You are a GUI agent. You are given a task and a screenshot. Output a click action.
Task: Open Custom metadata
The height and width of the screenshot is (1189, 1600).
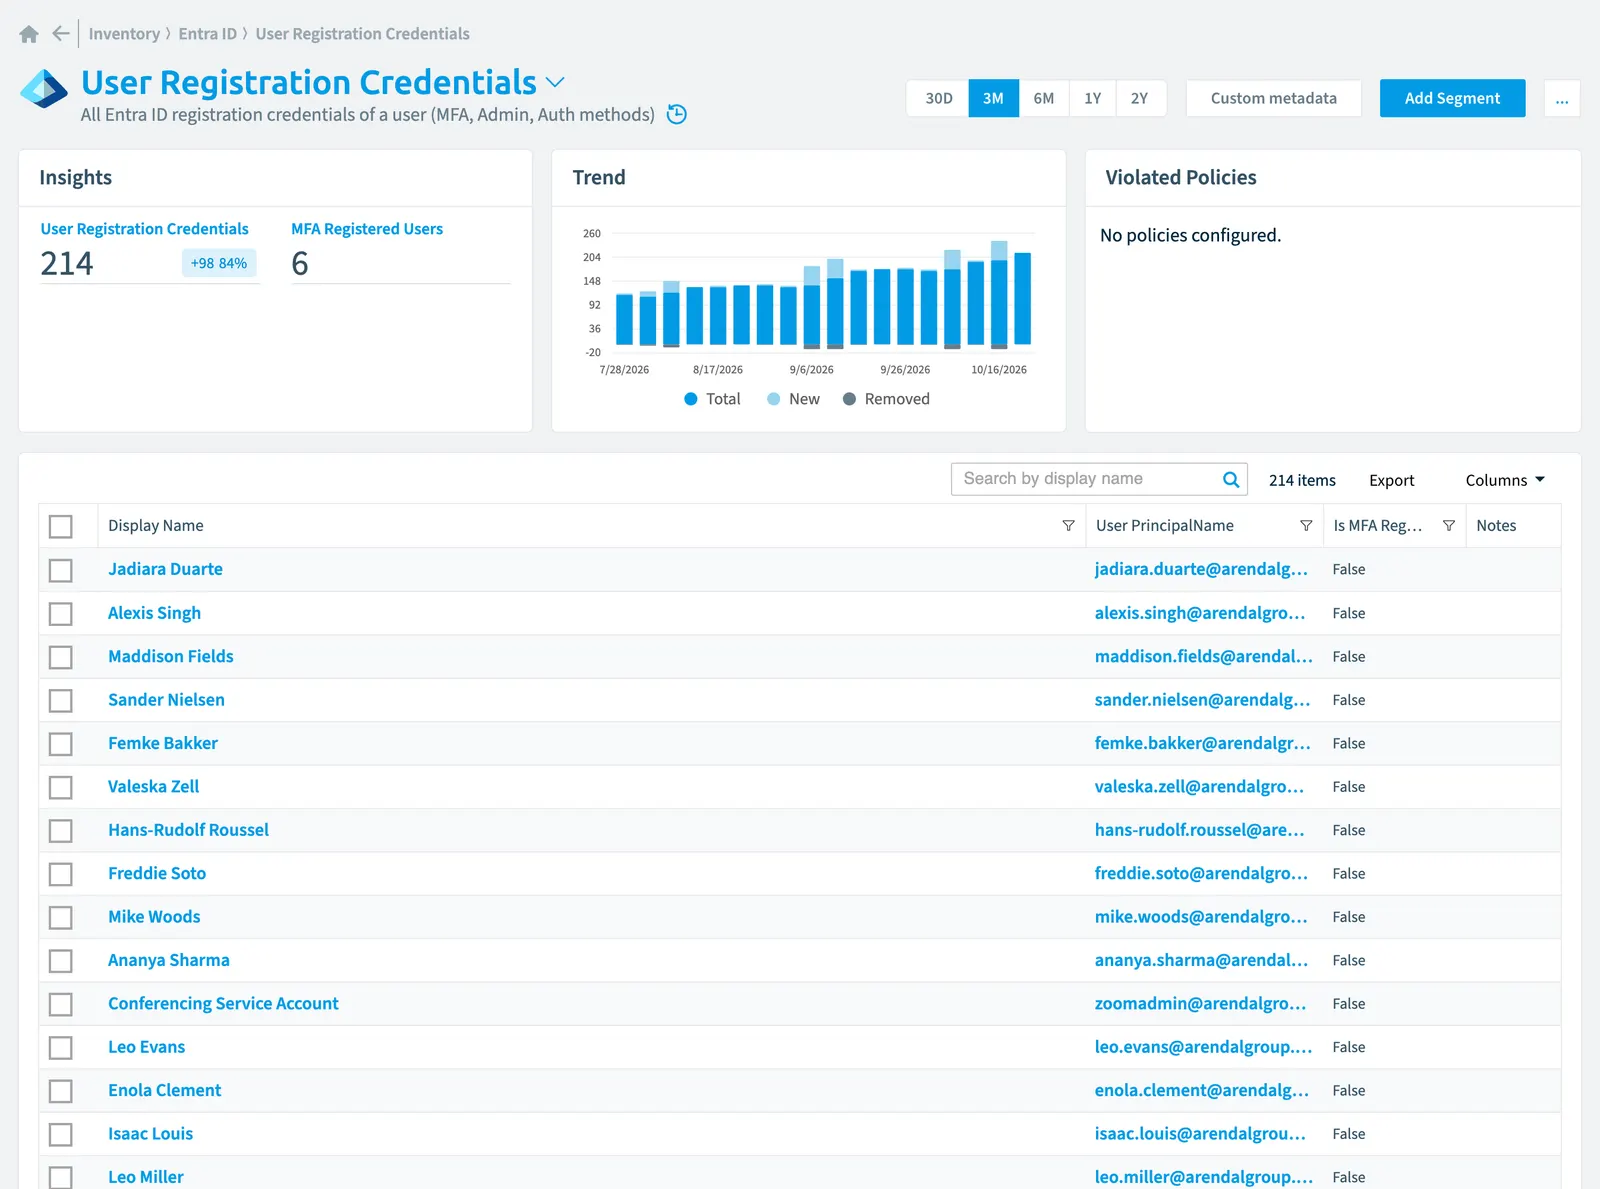pyautogui.click(x=1273, y=98)
